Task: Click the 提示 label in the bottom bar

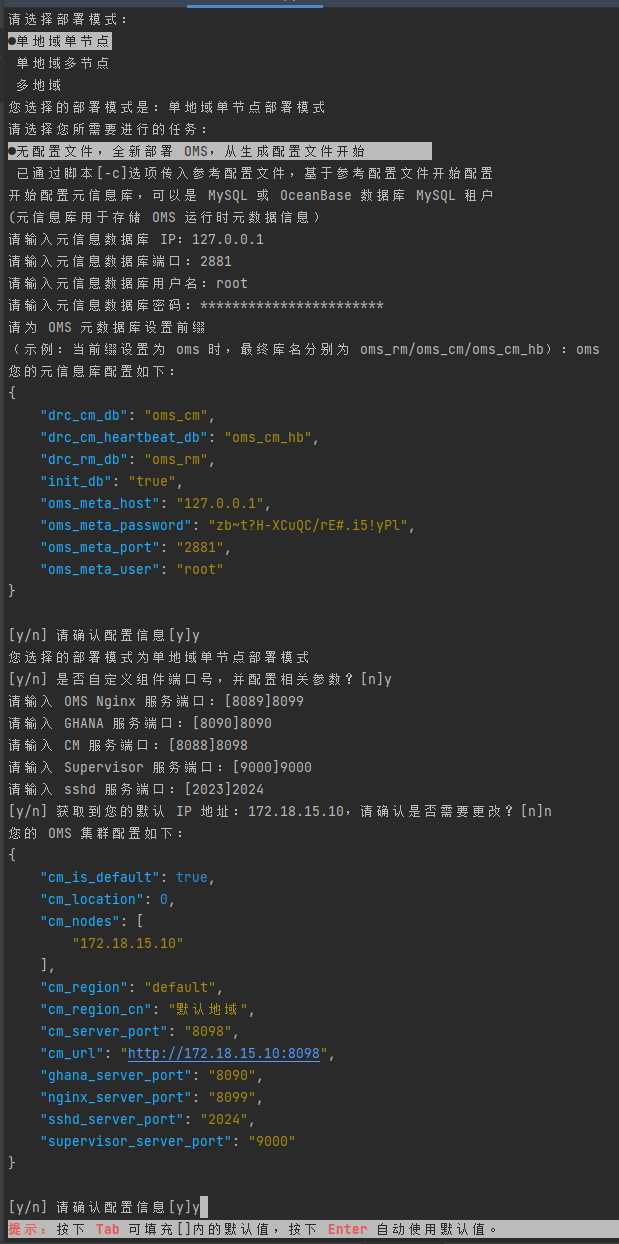Action: click(x=24, y=1229)
